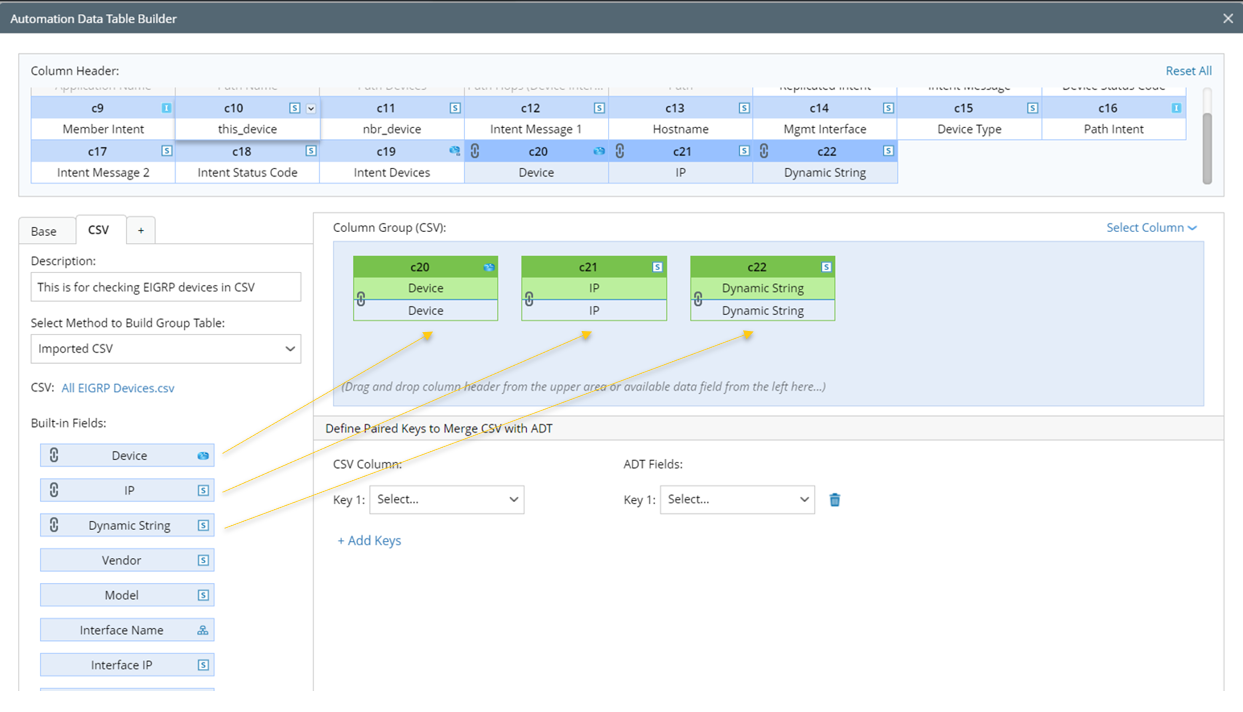The width and height of the screenshot is (1243, 712).
Task: Click the string type icon on c12 header
Action: (599, 108)
